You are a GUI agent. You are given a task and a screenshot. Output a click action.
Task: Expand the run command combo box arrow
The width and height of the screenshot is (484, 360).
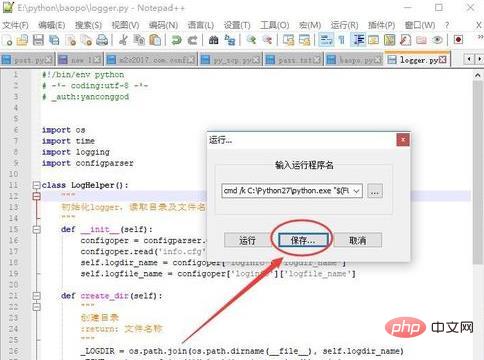(357, 191)
